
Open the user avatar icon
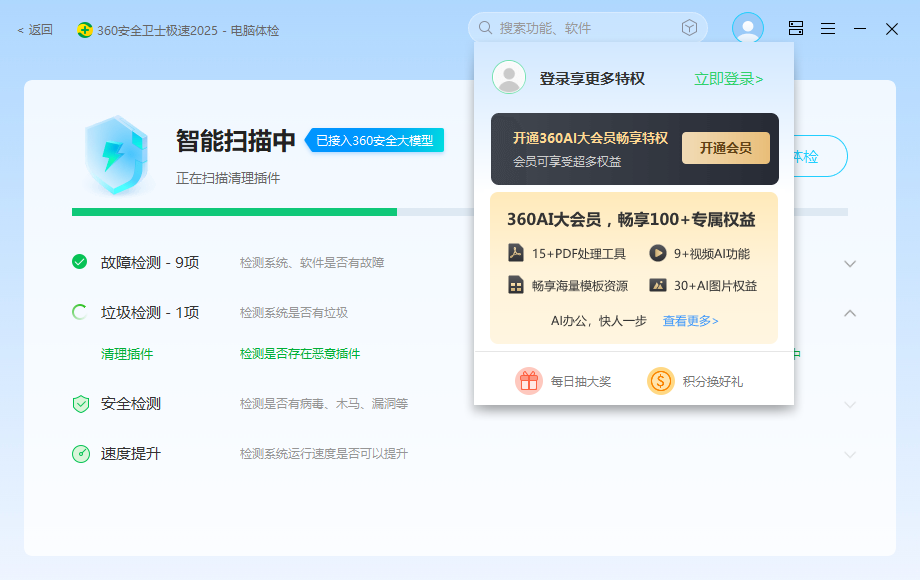click(x=747, y=28)
